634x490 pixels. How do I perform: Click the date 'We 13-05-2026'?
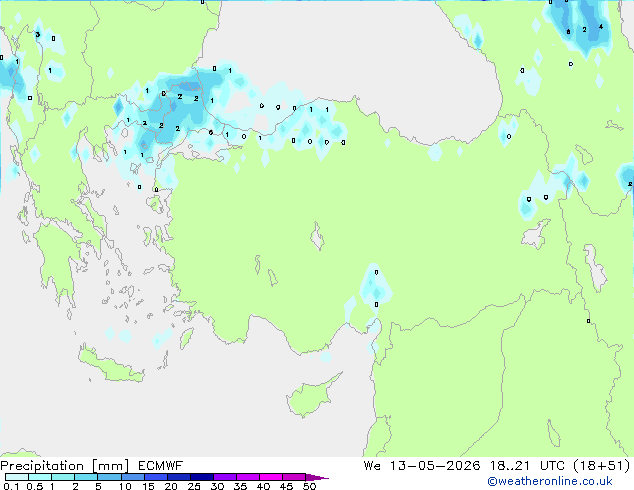(422, 466)
